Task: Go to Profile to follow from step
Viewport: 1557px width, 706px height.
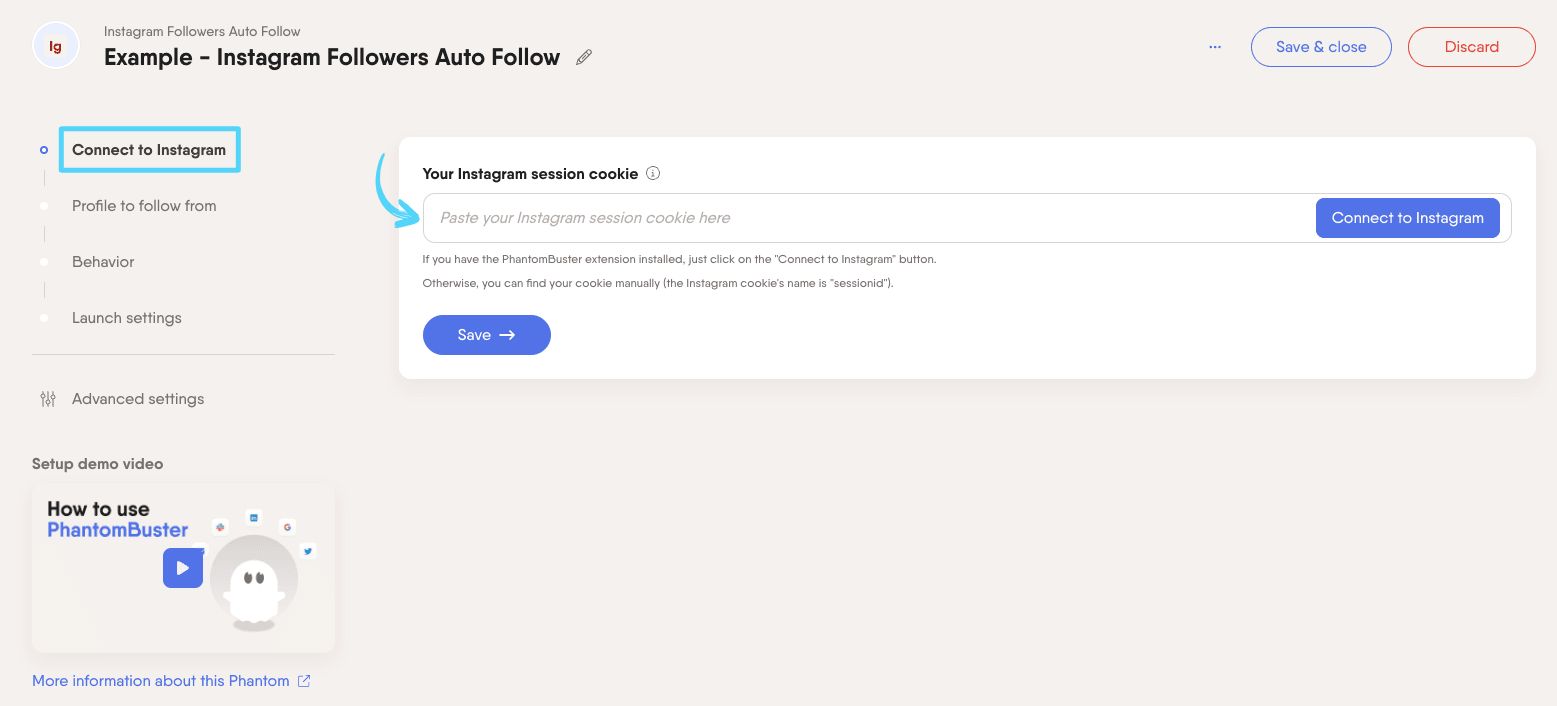Action: tap(144, 206)
